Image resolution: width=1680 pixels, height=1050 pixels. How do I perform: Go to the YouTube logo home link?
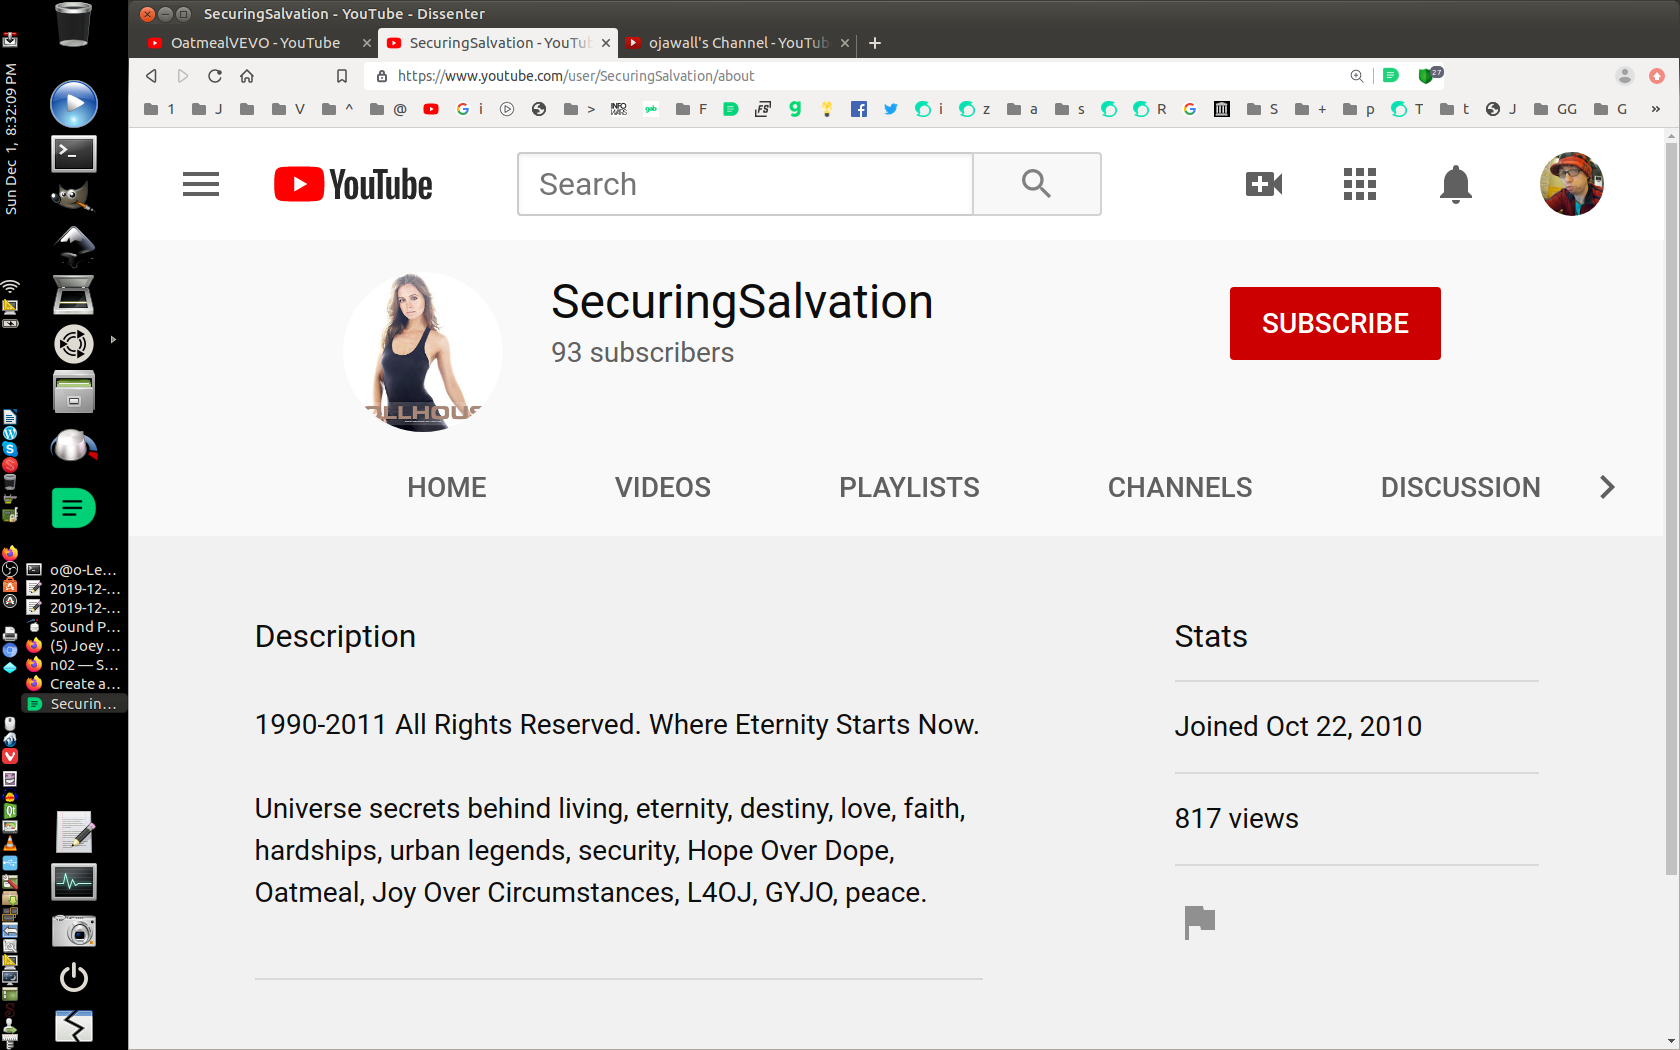click(x=353, y=185)
